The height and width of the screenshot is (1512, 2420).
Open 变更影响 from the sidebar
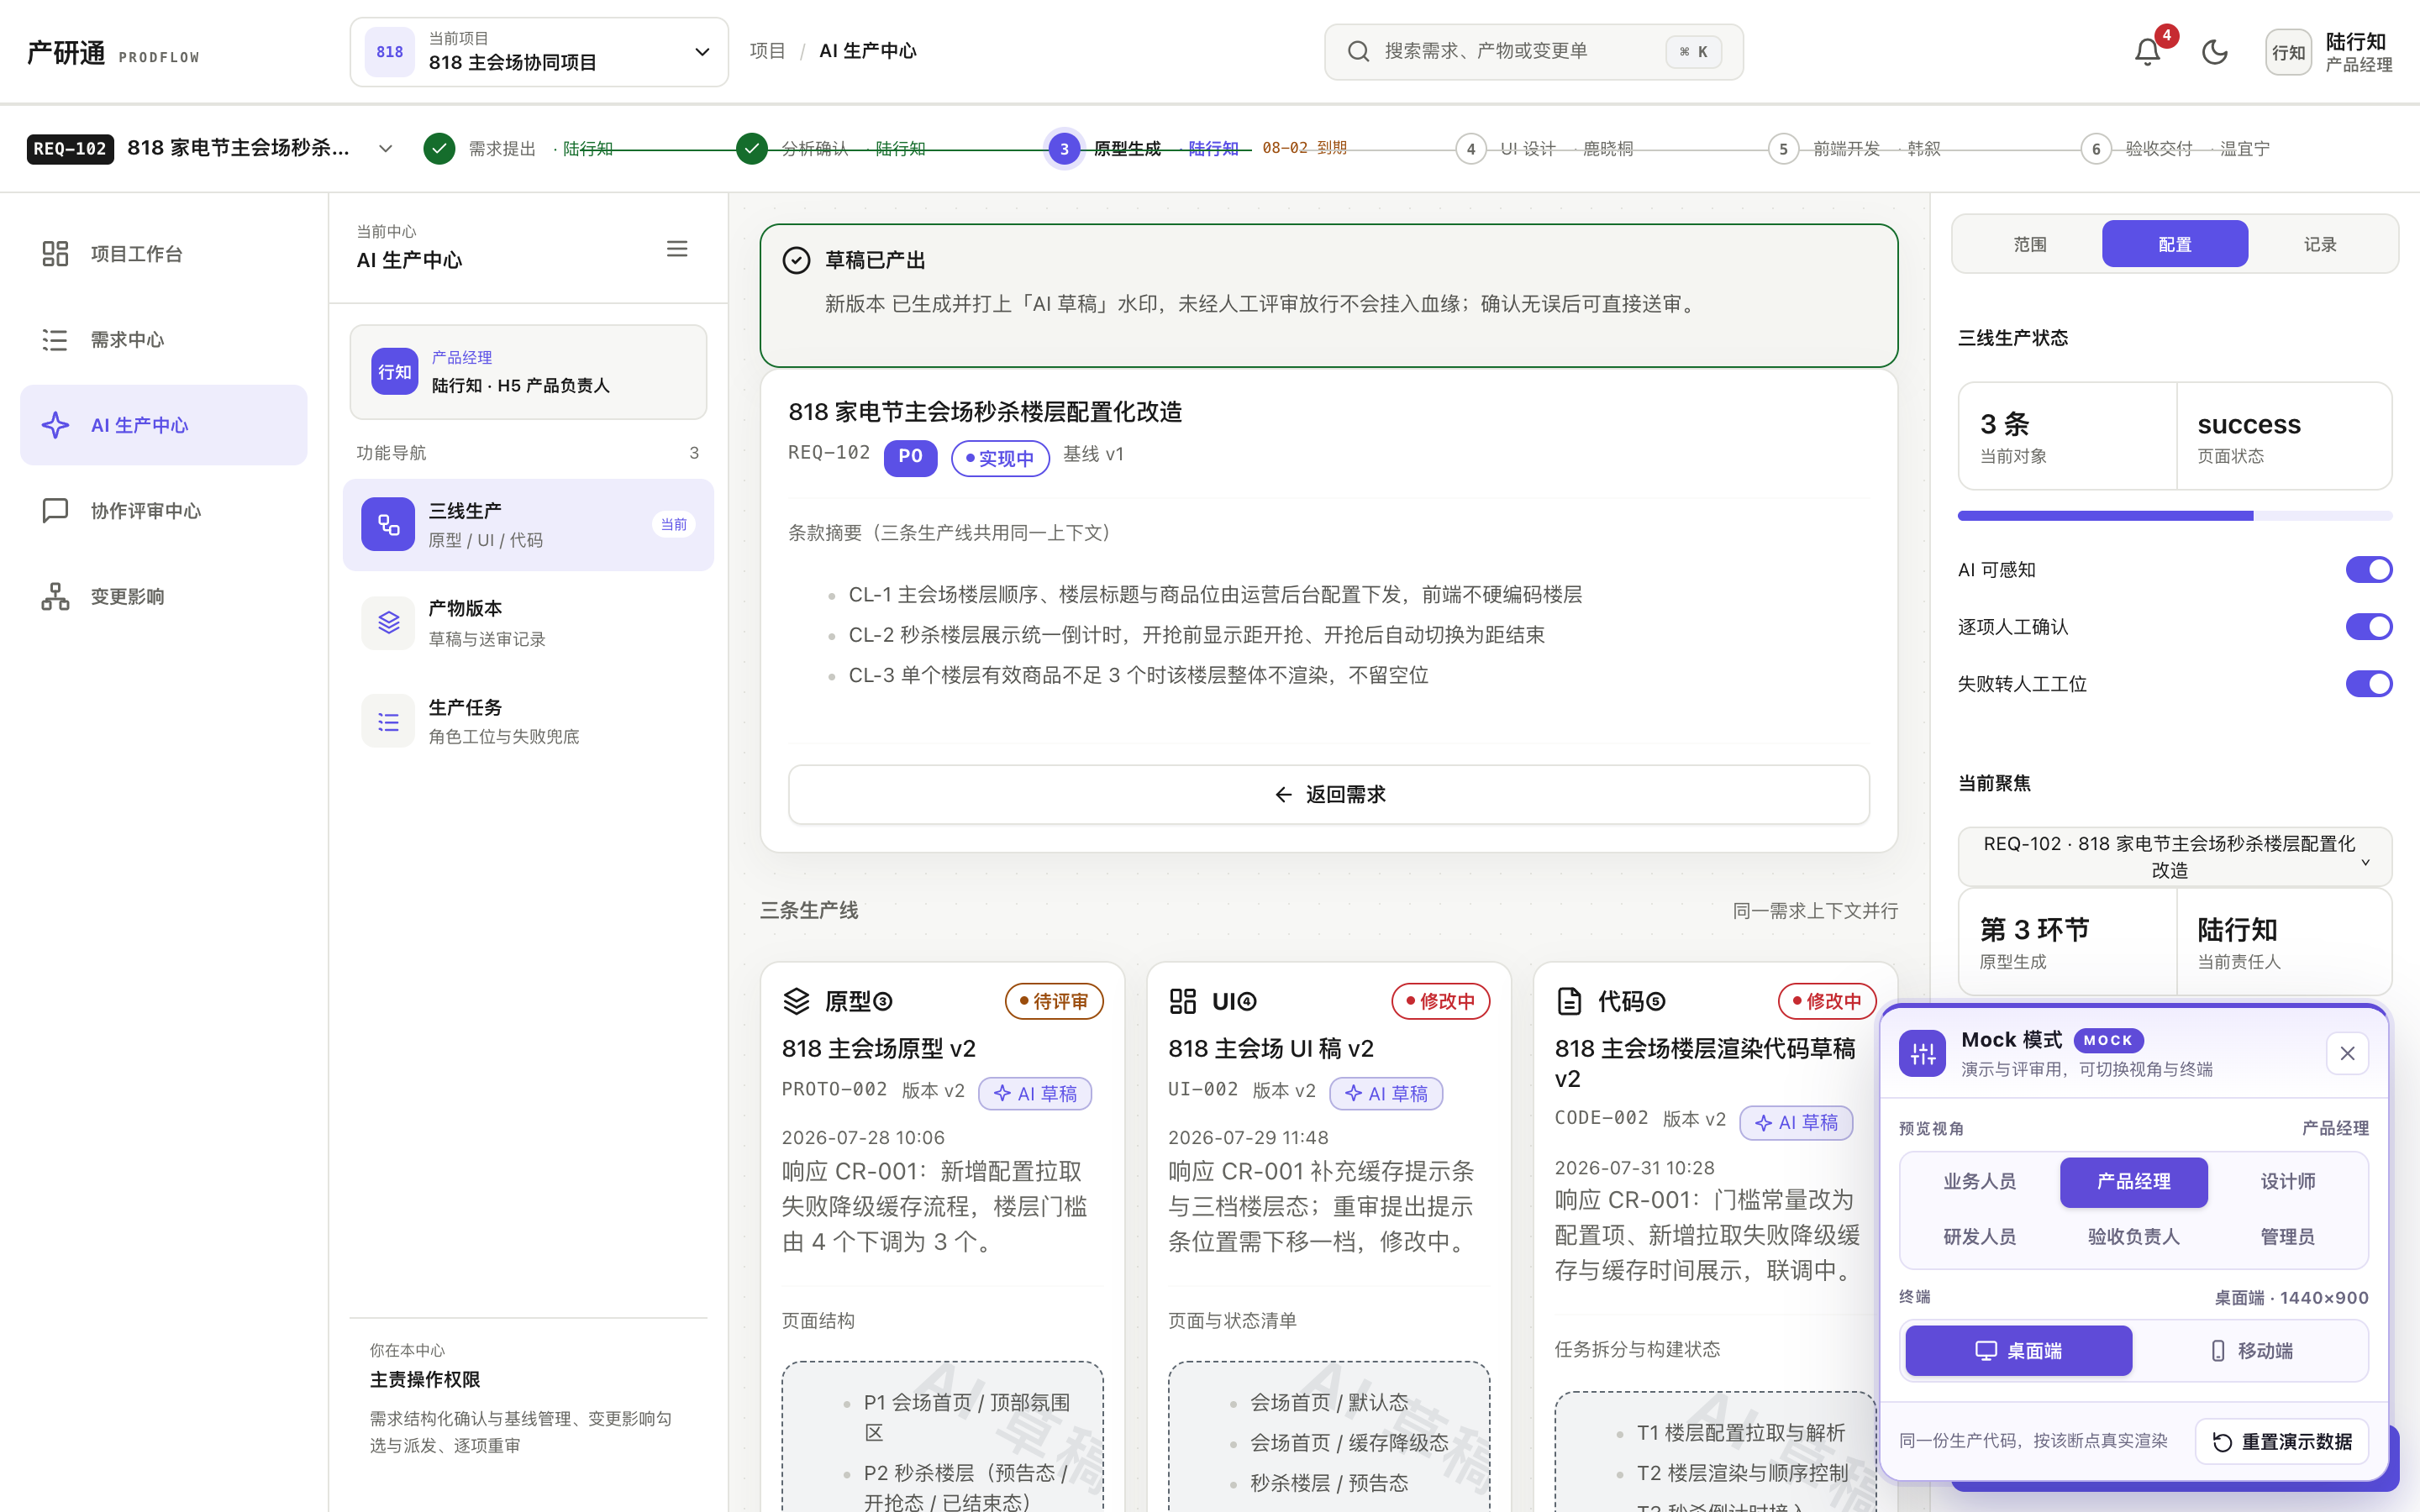164,596
